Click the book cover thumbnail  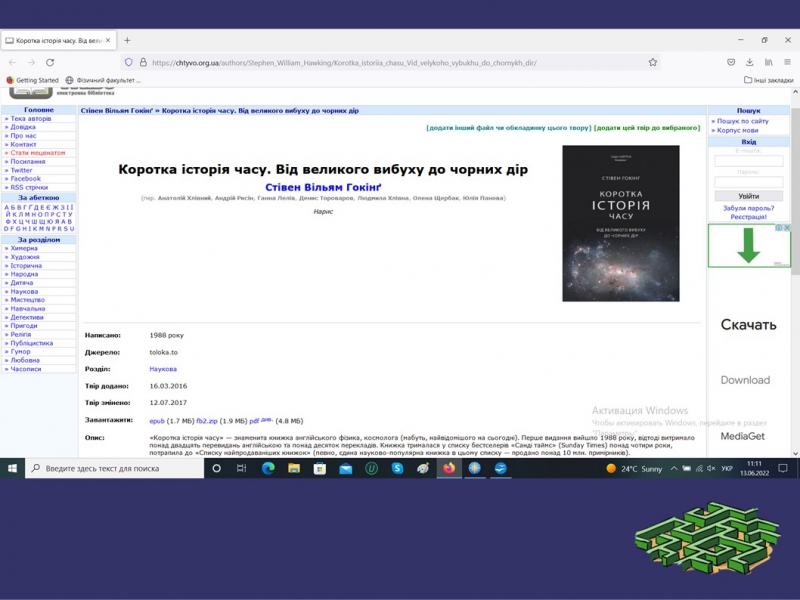[x=620, y=223]
